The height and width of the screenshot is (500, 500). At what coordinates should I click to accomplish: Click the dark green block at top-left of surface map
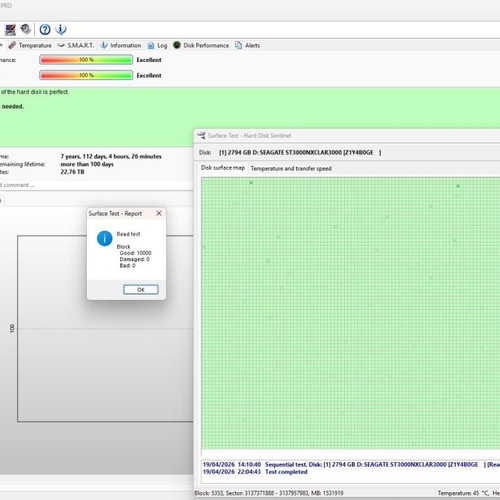pyautogui.click(x=251, y=182)
